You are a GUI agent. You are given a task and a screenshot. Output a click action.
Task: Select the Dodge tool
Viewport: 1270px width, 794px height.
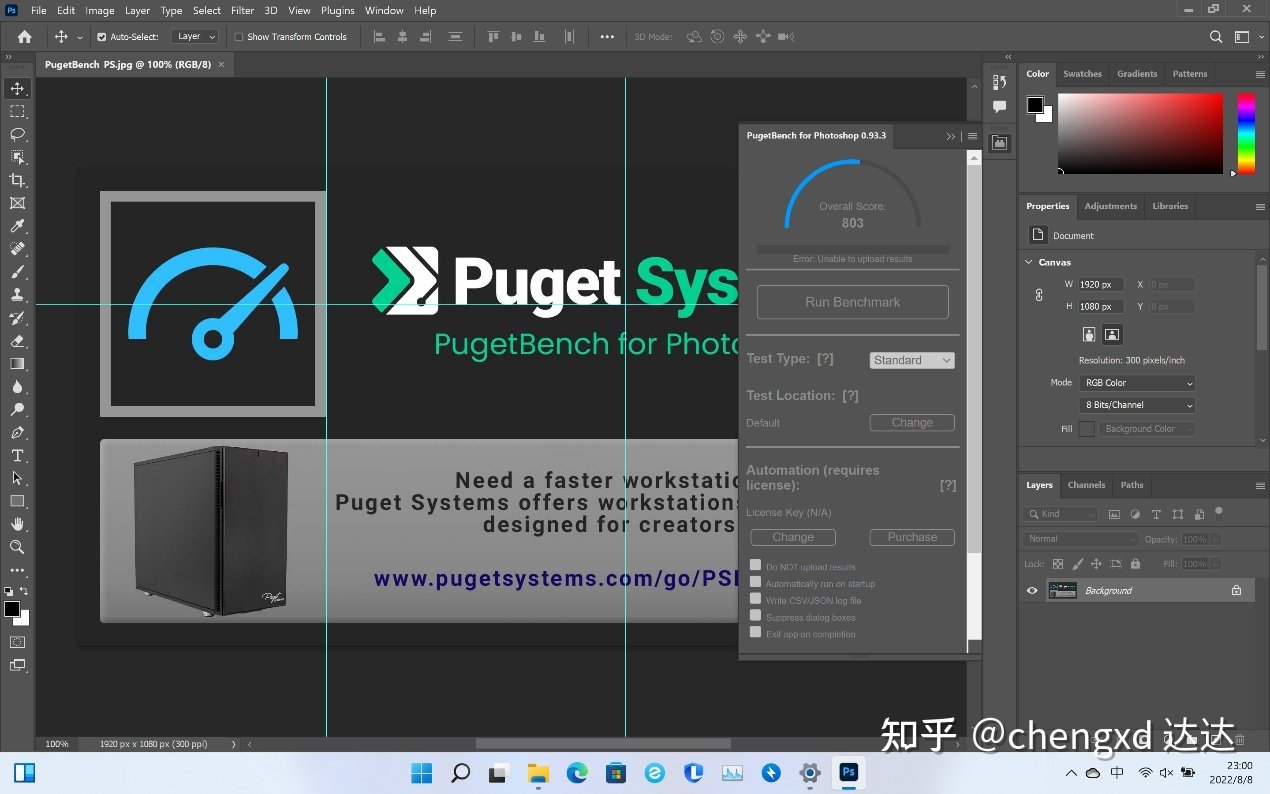(x=17, y=410)
